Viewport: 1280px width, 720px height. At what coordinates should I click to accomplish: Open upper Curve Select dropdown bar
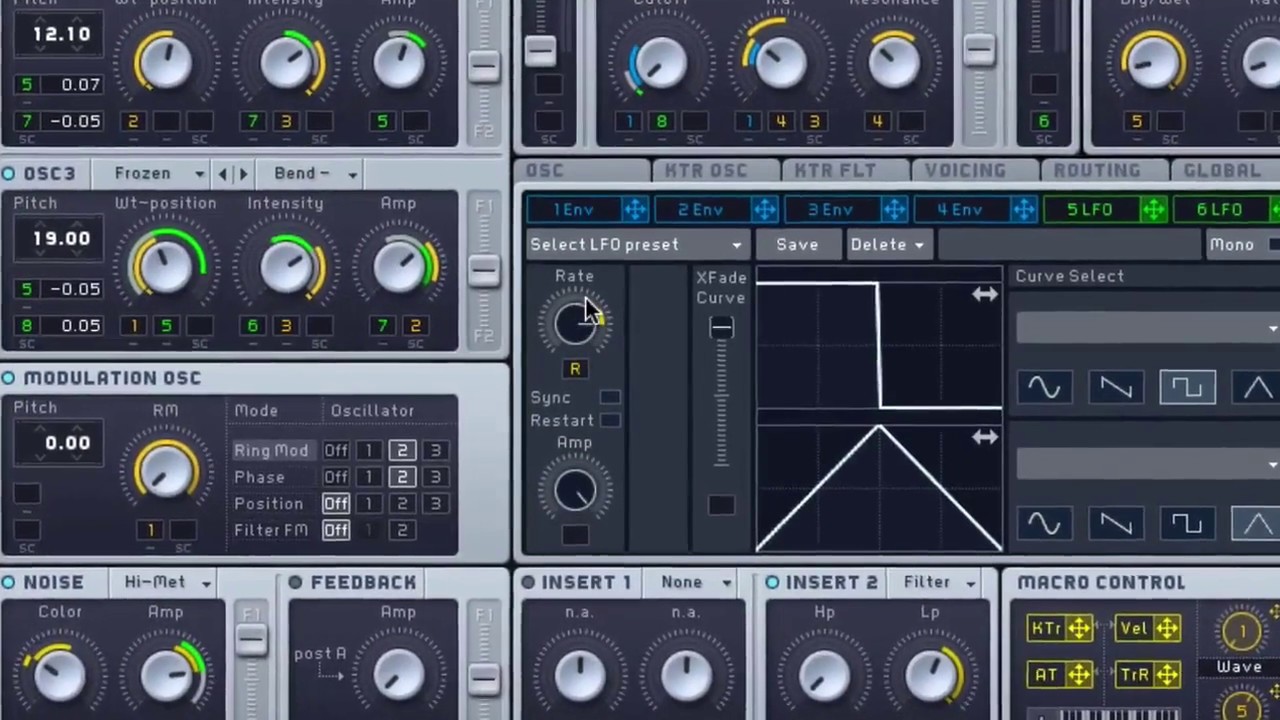[x=1148, y=328]
